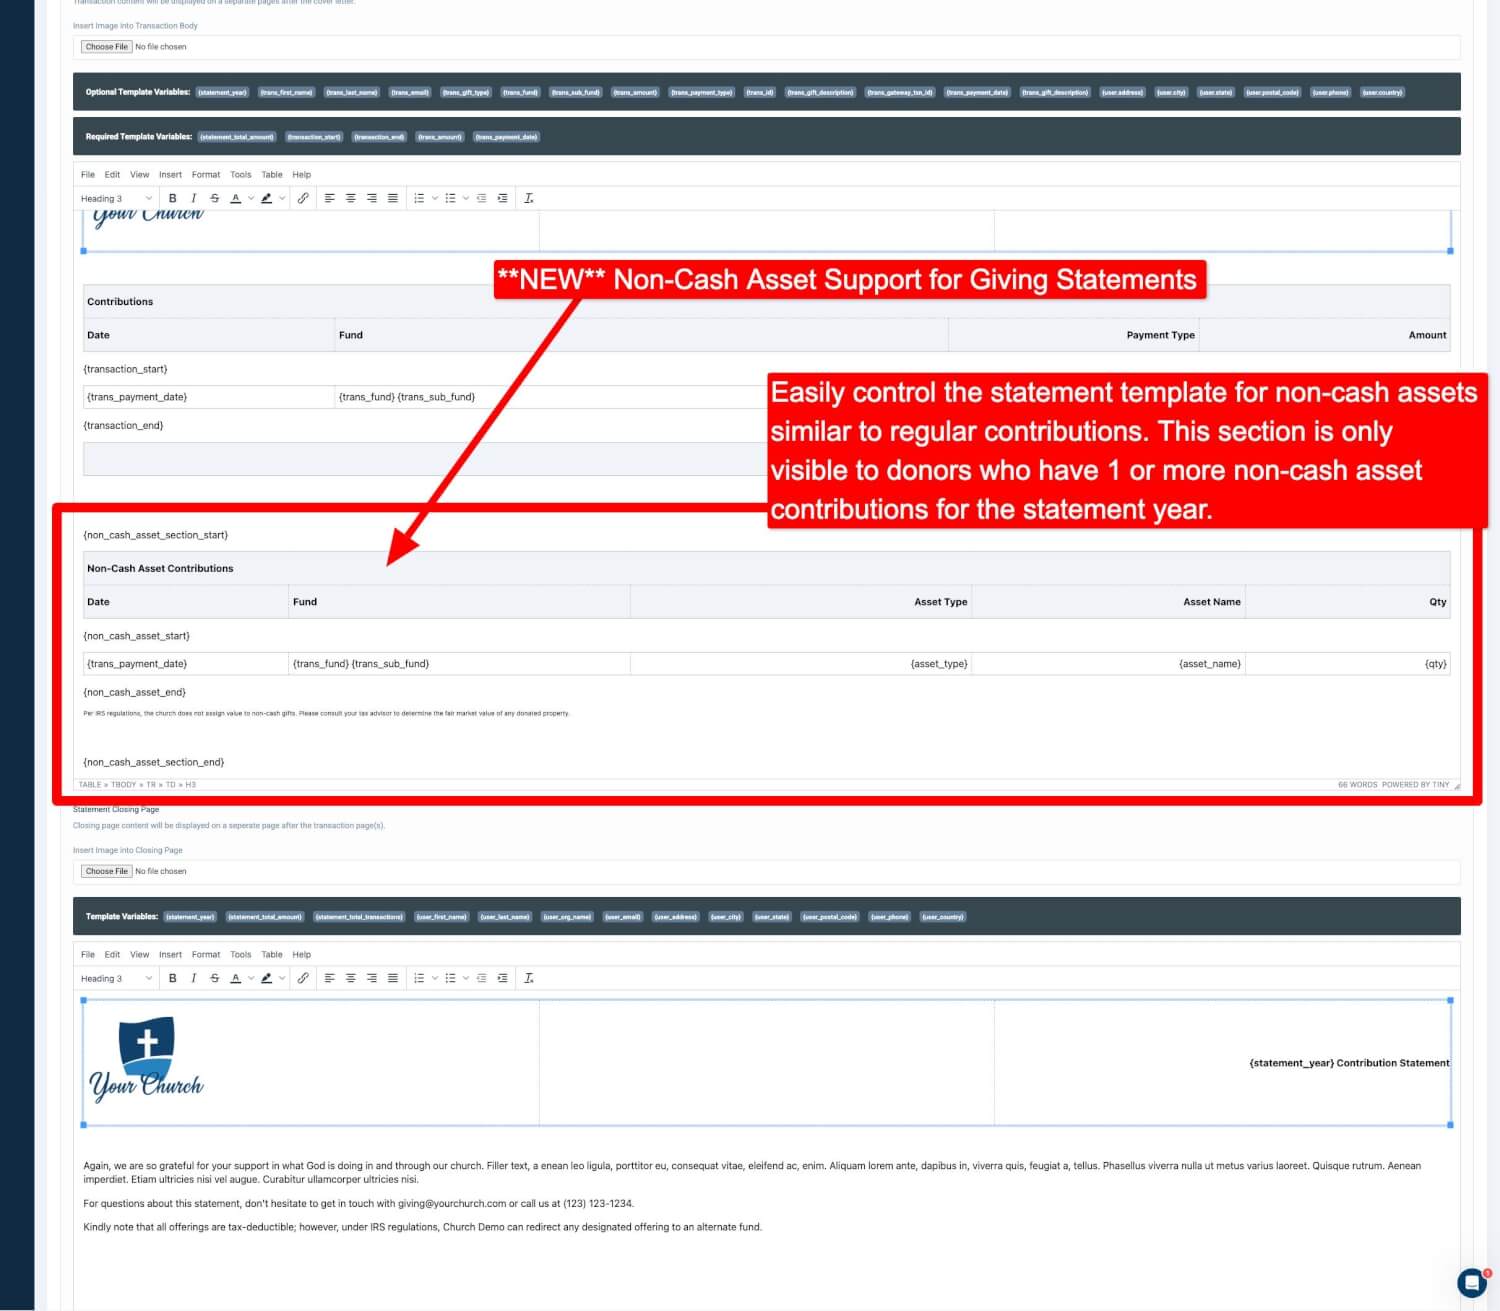Open the text color picker arrow in upper editor
The image size is (1500, 1311).
click(x=251, y=198)
